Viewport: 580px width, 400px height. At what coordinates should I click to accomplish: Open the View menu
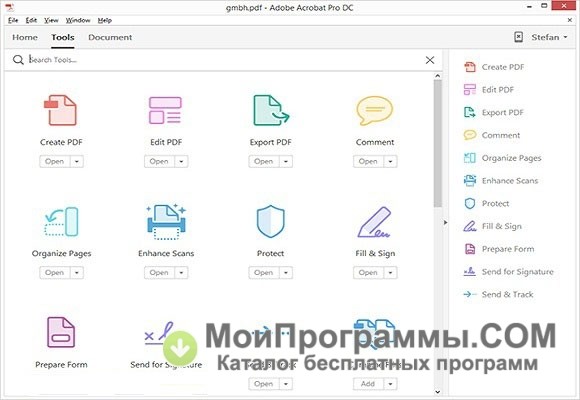click(x=51, y=20)
